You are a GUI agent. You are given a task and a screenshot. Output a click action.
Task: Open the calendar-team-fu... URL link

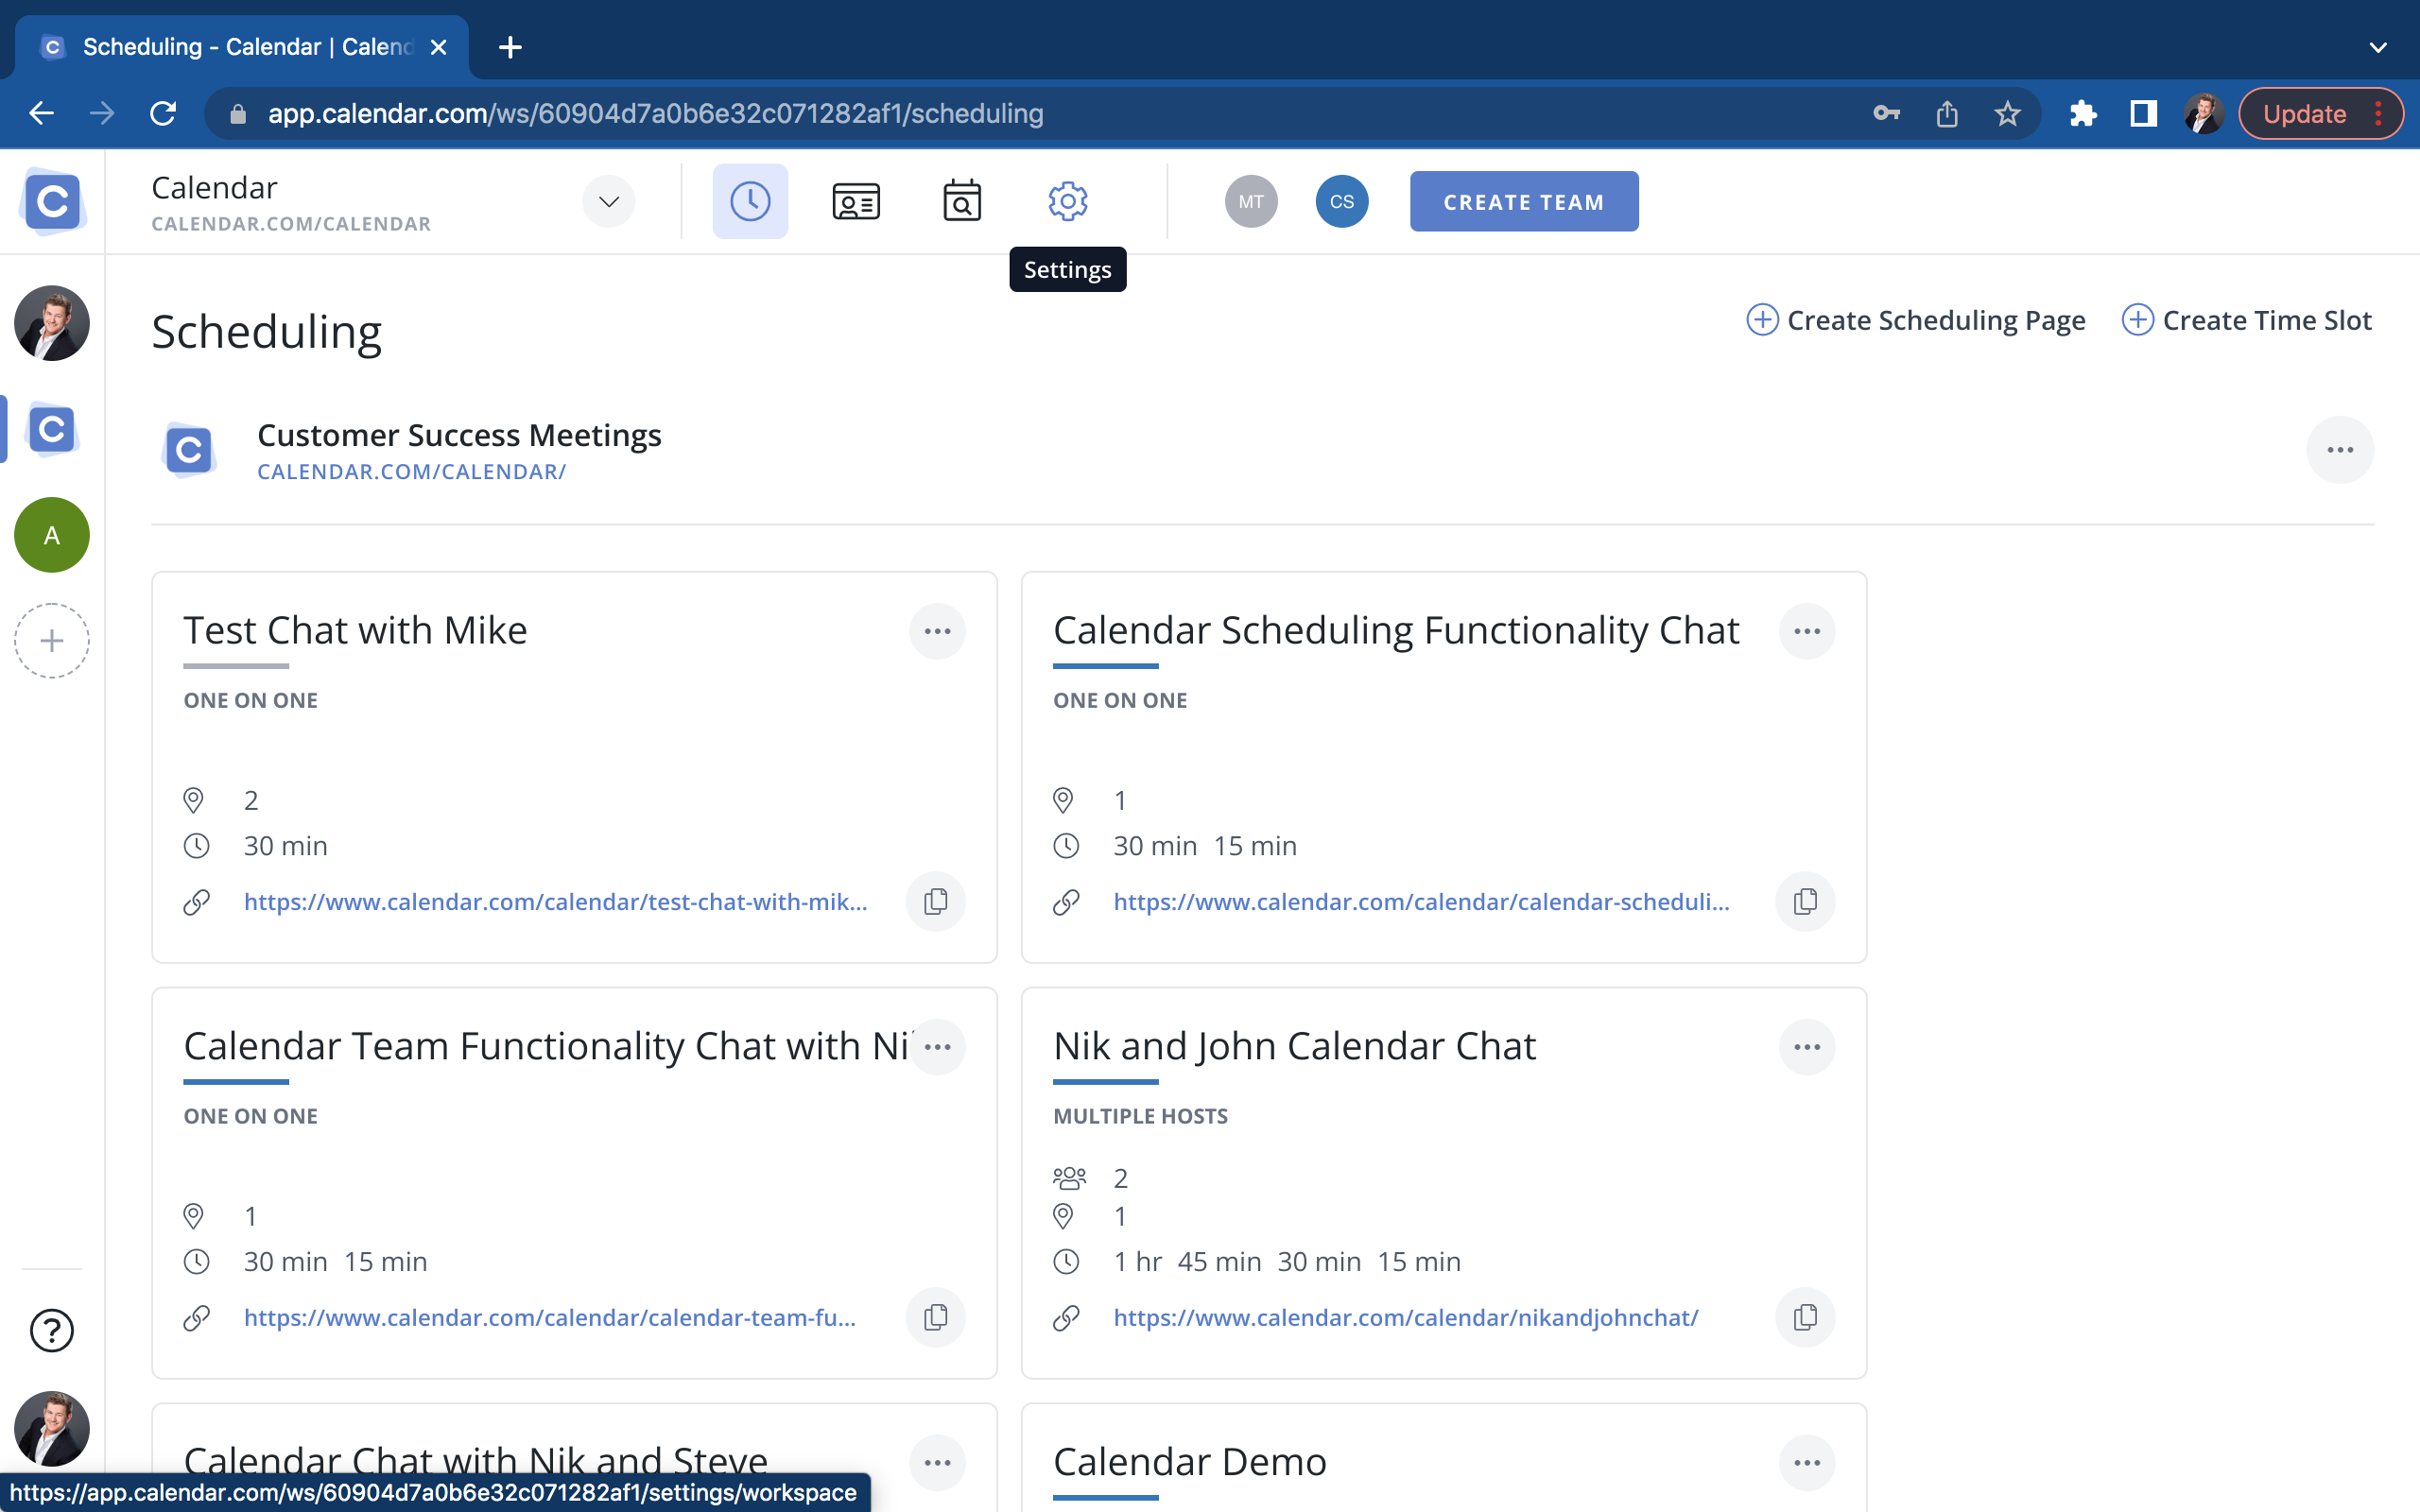pos(550,1318)
